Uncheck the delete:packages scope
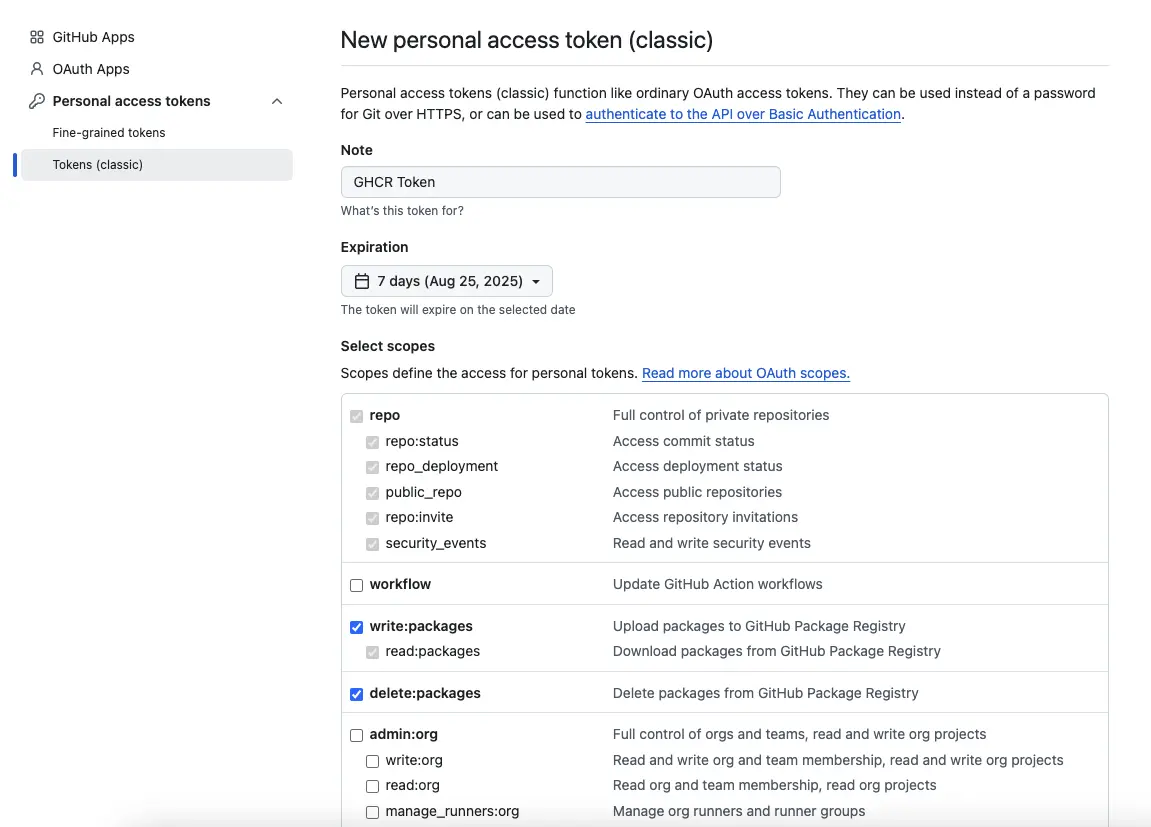1151x827 pixels. tap(356, 694)
